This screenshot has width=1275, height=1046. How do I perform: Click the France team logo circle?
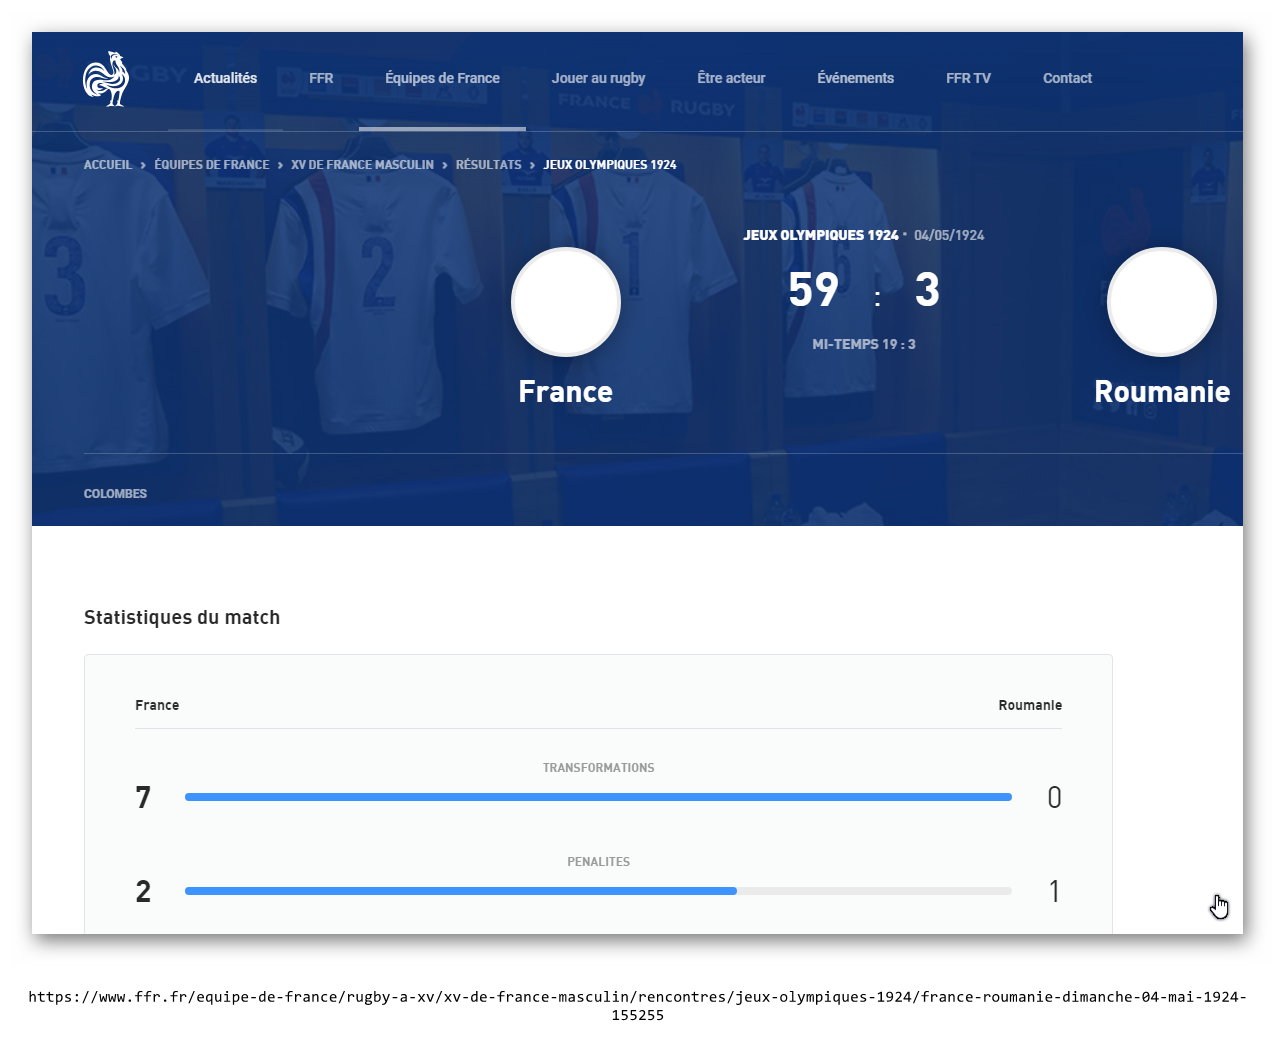pos(566,302)
